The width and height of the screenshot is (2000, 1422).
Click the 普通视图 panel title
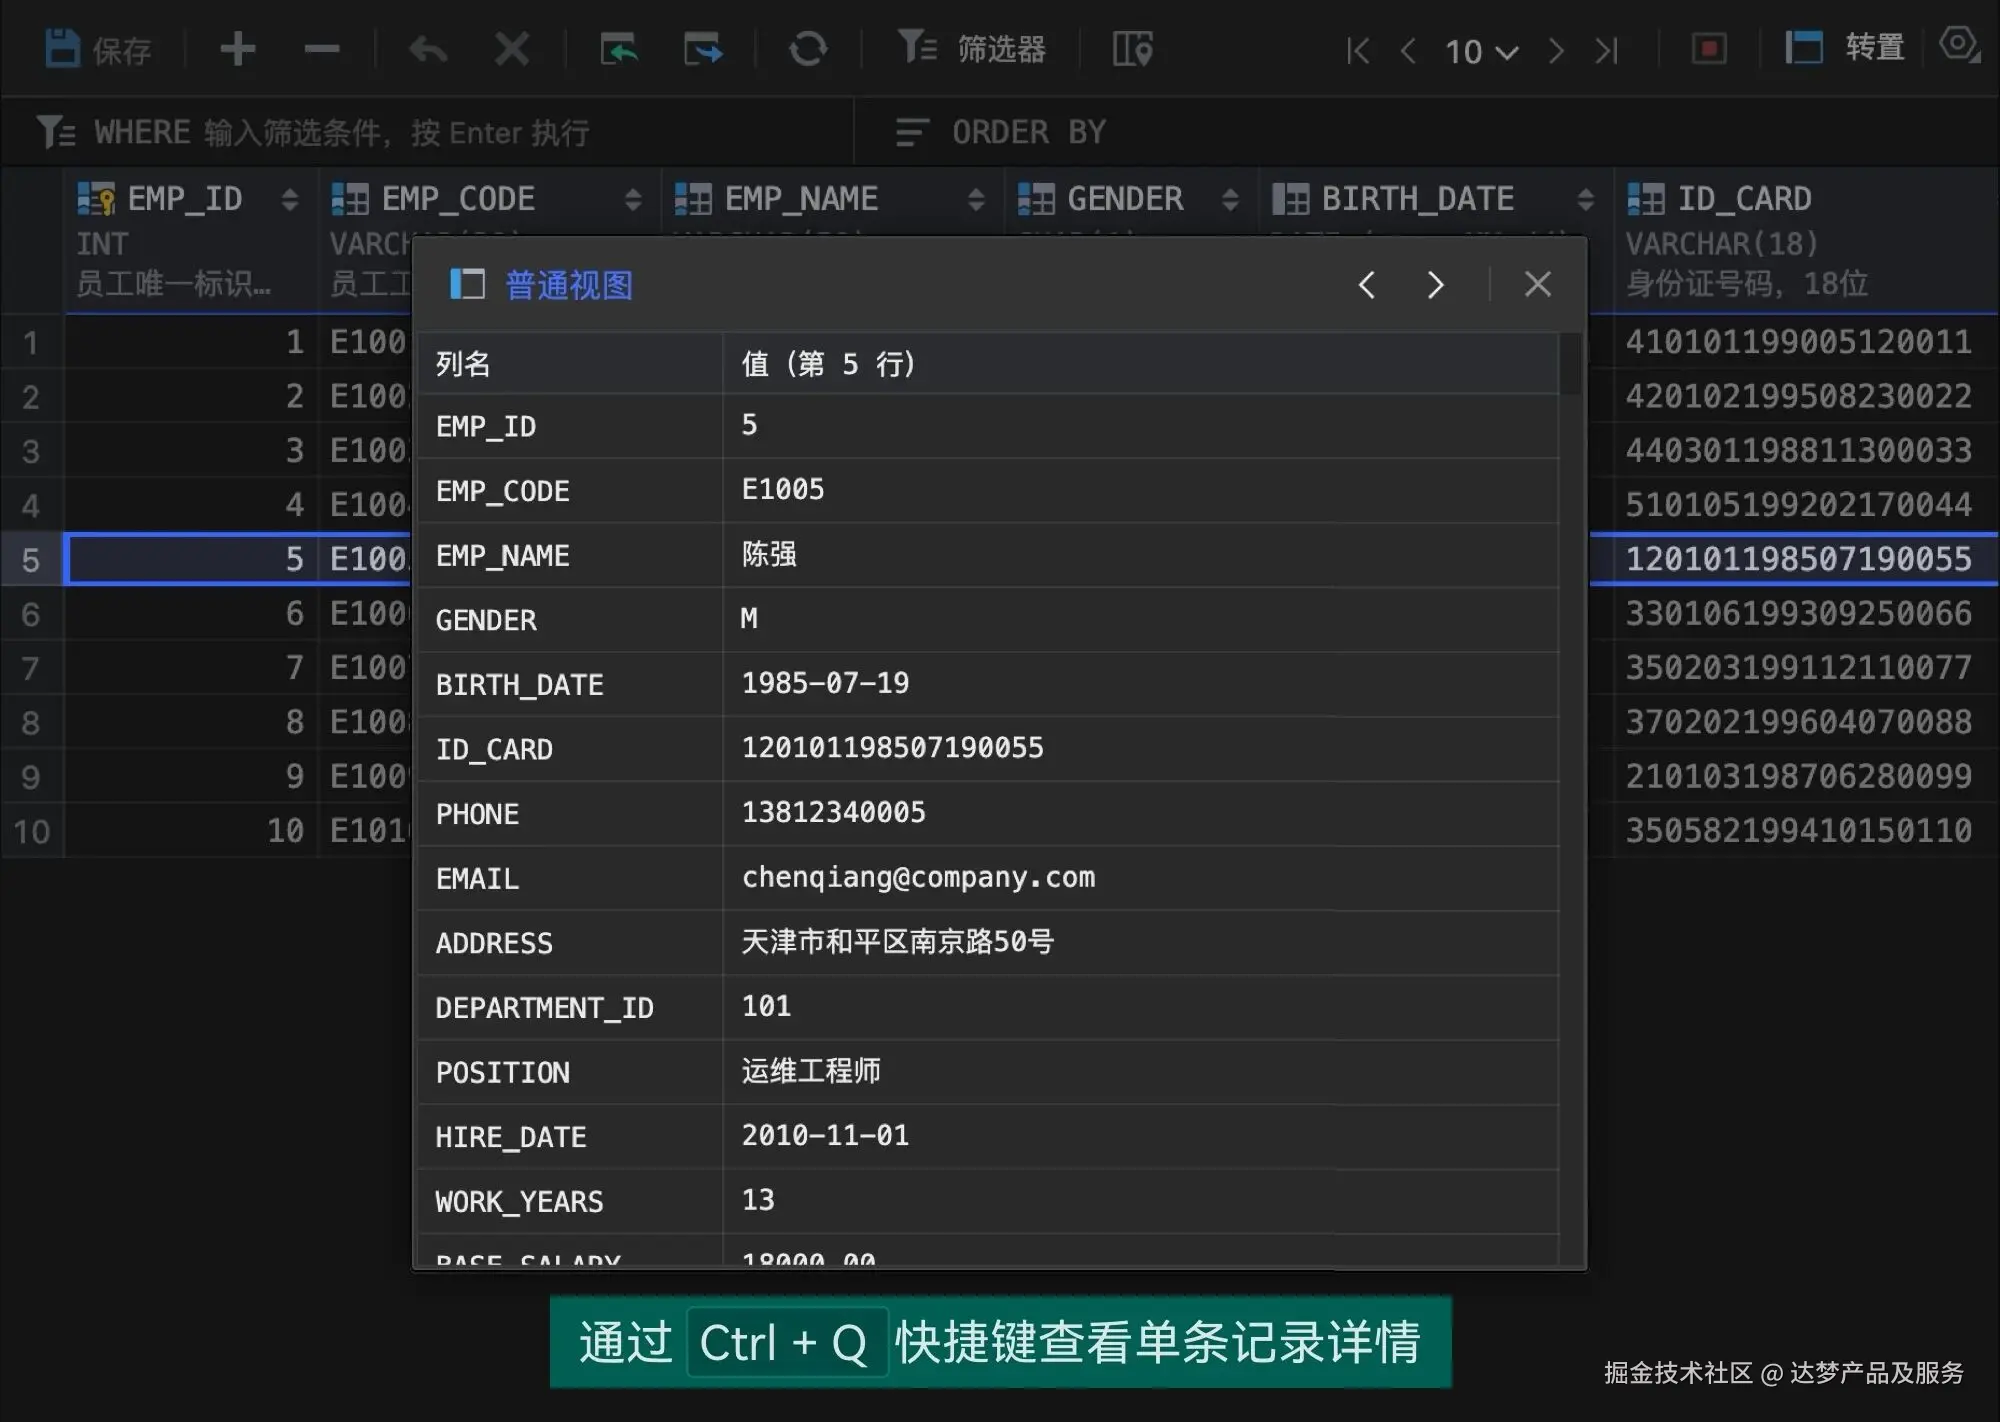point(568,285)
